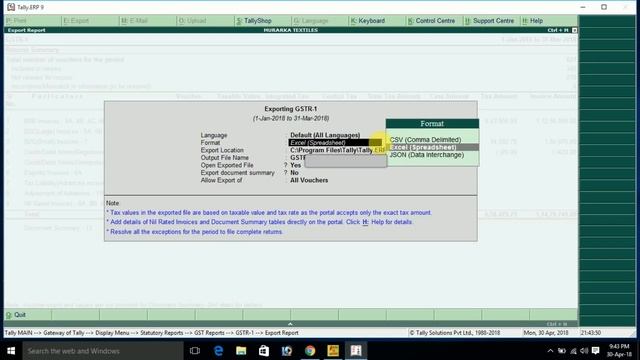This screenshot has height=360, width=640.
Task: Open Microsoft Edge from the taskbar
Action: pyautogui.click(x=218, y=351)
